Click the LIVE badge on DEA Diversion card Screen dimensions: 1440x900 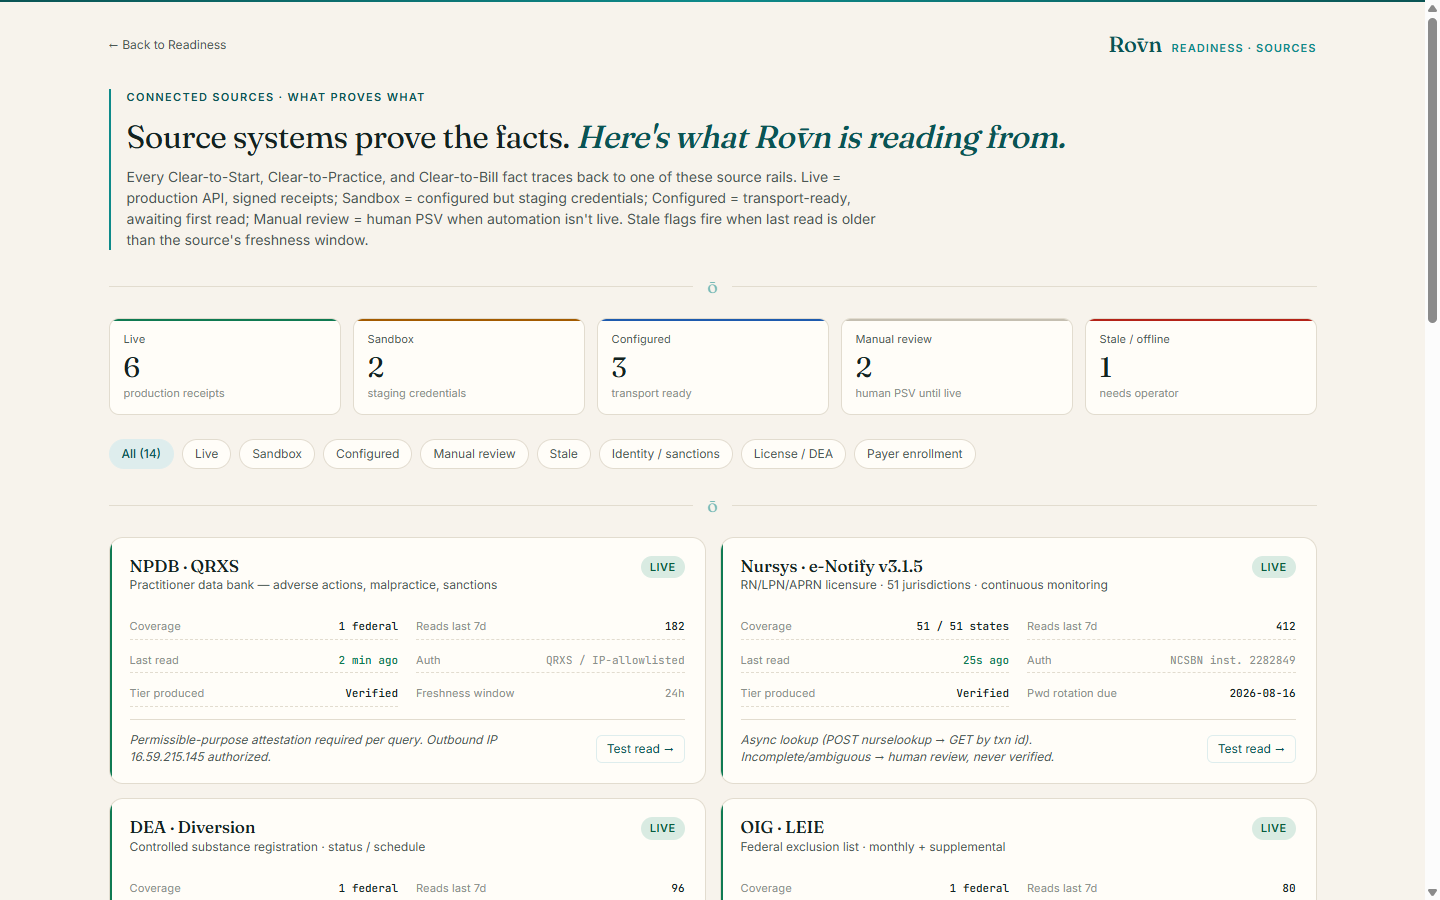tap(663, 828)
